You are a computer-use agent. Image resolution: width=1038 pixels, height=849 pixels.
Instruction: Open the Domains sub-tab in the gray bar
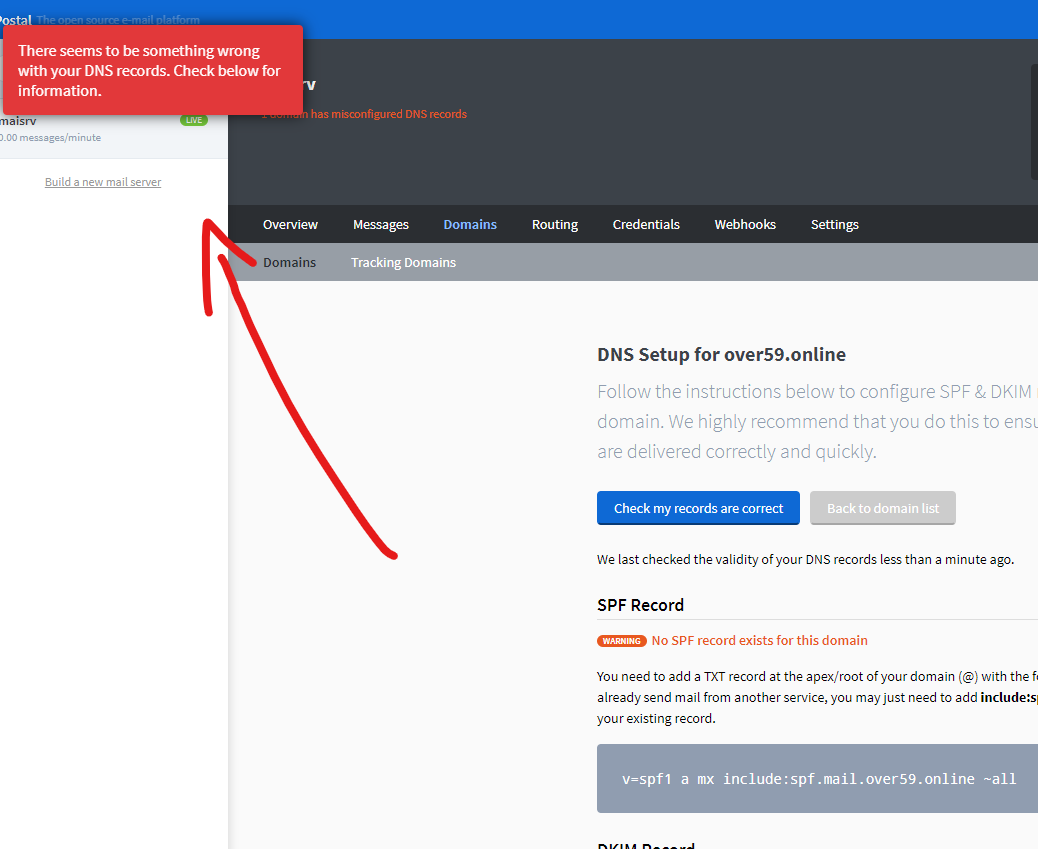coord(289,262)
